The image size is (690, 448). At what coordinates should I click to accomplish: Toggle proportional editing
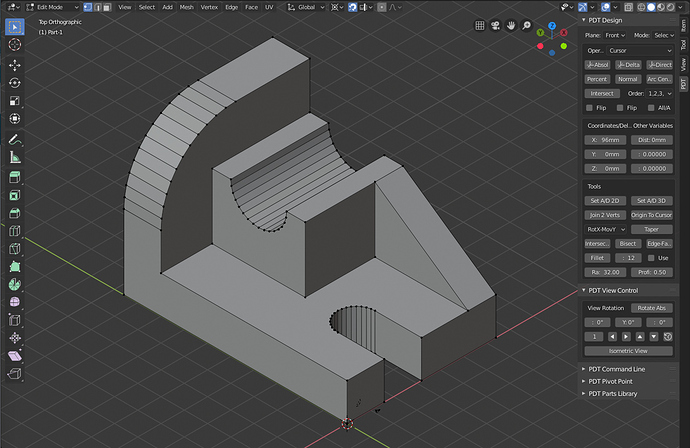tap(382, 7)
